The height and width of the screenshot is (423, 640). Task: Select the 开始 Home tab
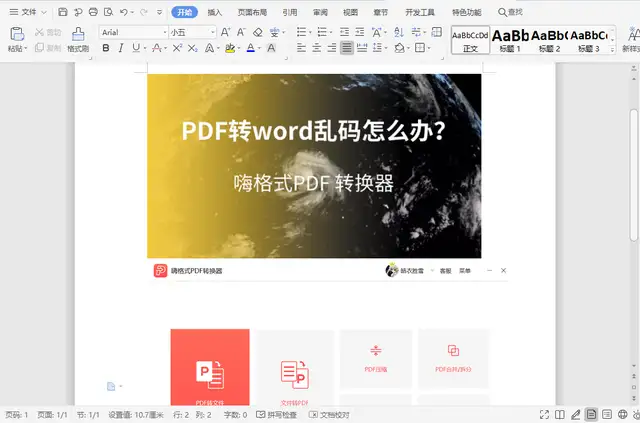[184, 12]
